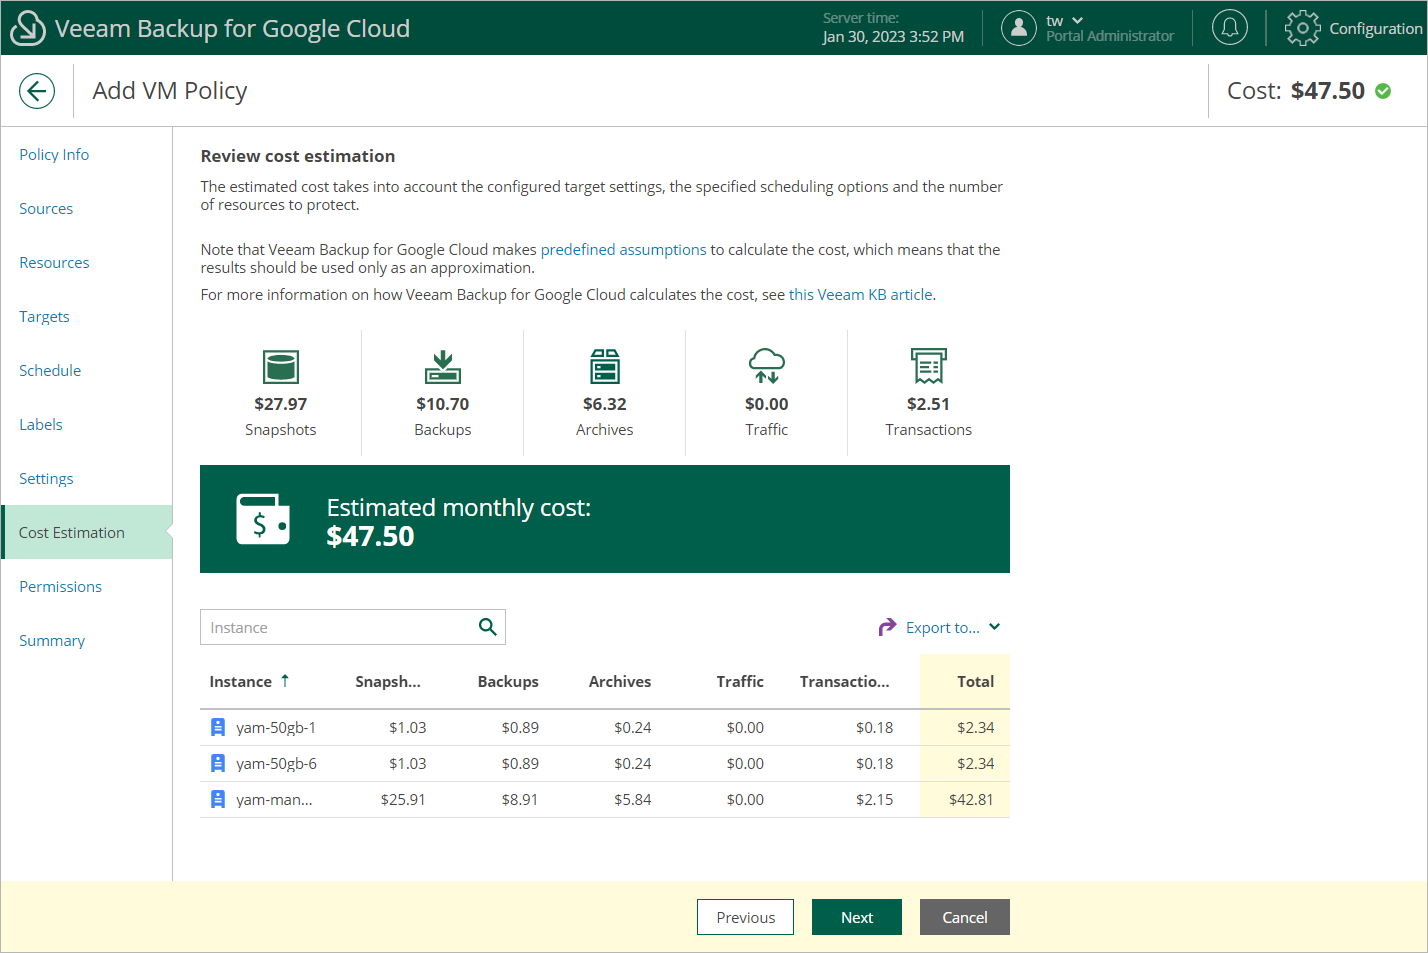Go to Permissions step

(x=60, y=586)
